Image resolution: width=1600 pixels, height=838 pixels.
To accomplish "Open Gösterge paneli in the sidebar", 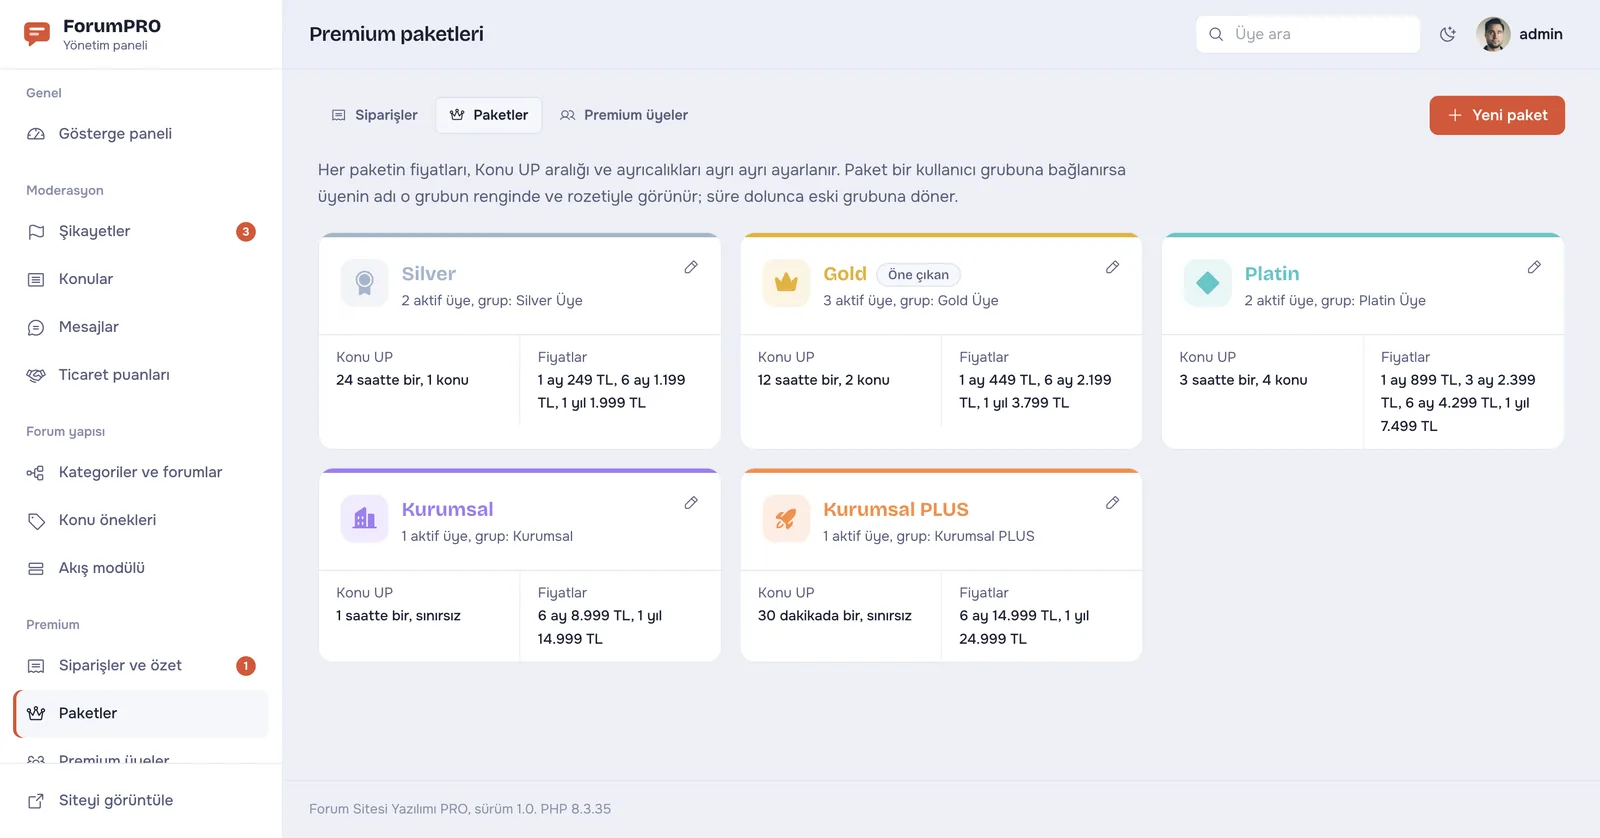I will (x=141, y=134).
